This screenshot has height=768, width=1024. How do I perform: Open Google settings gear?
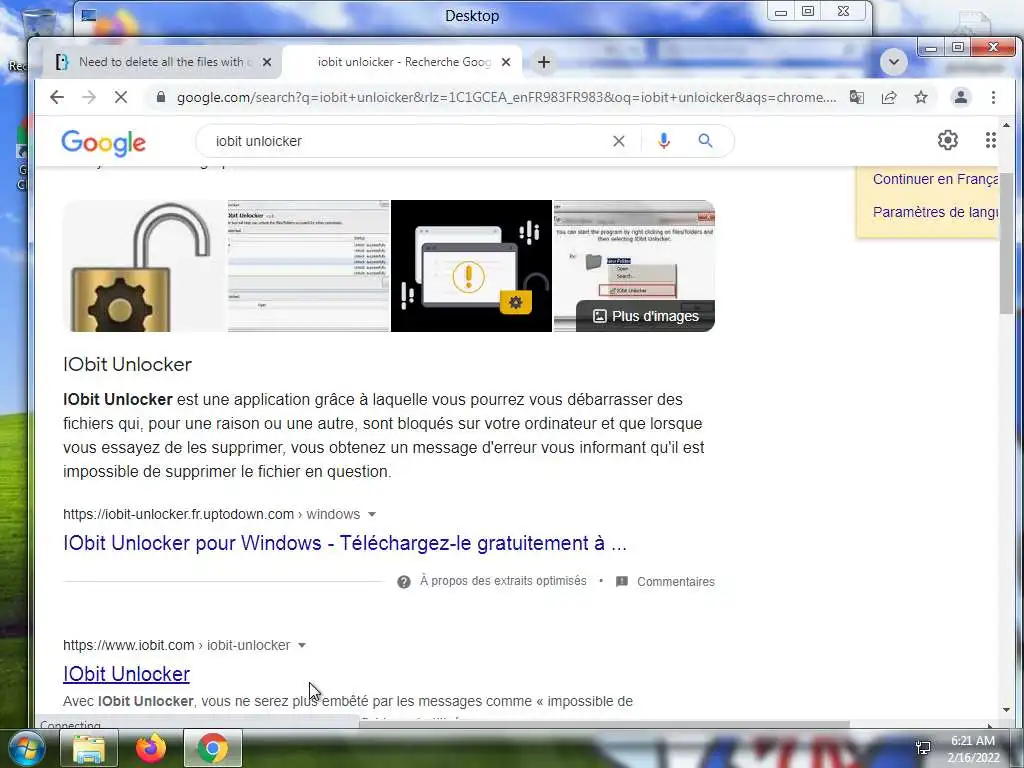point(948,140)
